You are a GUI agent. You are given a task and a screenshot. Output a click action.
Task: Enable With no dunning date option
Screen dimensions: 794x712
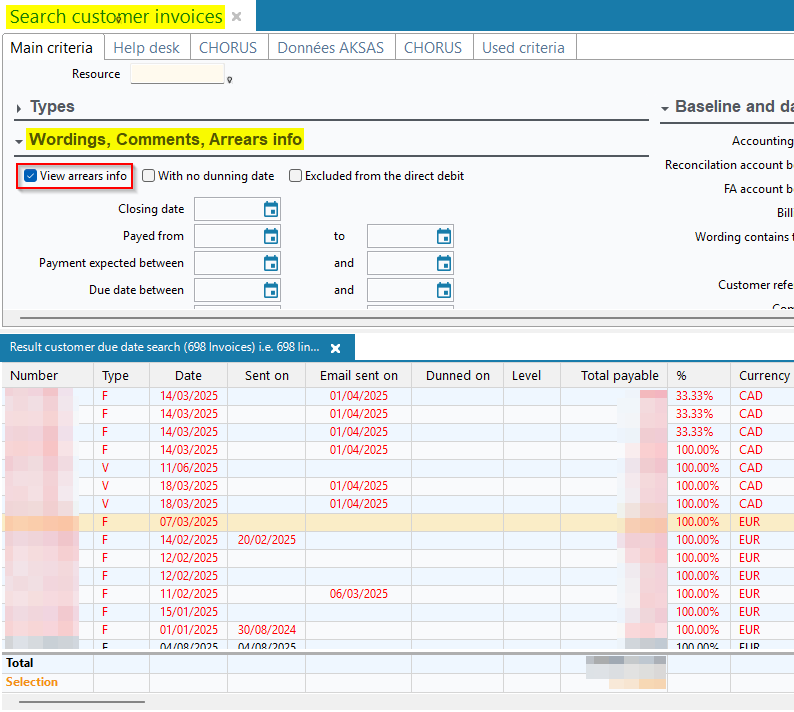pyautogui.click(x=149, y=176)
